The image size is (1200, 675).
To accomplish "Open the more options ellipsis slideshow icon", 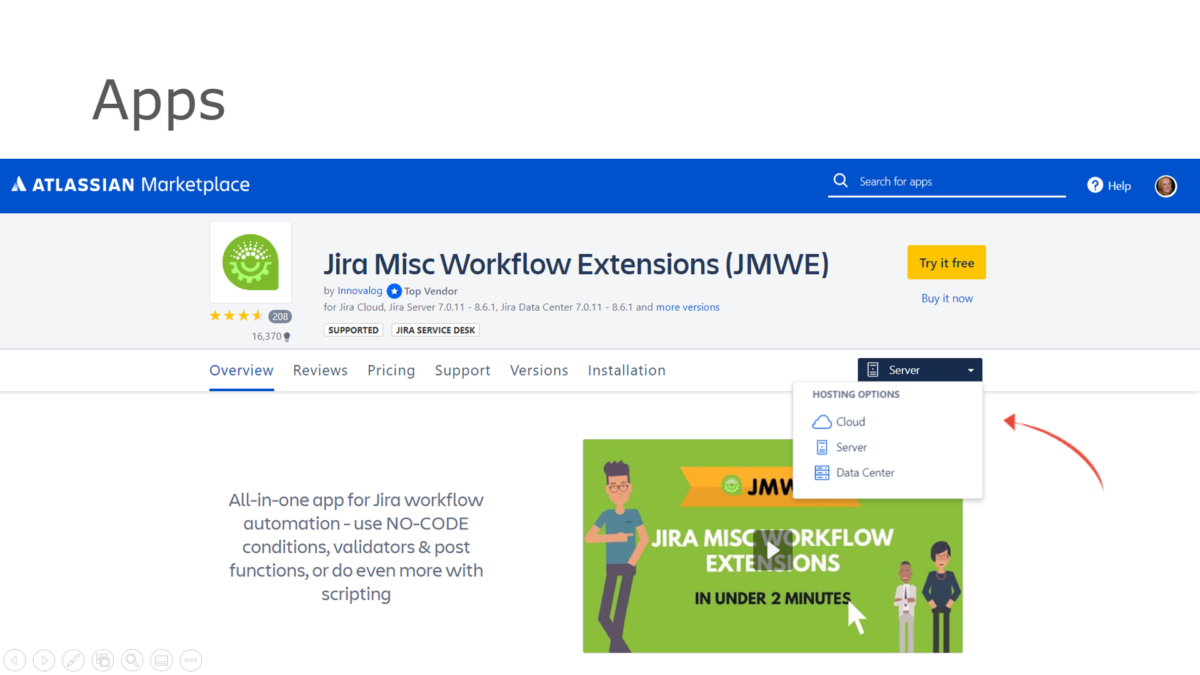I will [x=190, y=660].
